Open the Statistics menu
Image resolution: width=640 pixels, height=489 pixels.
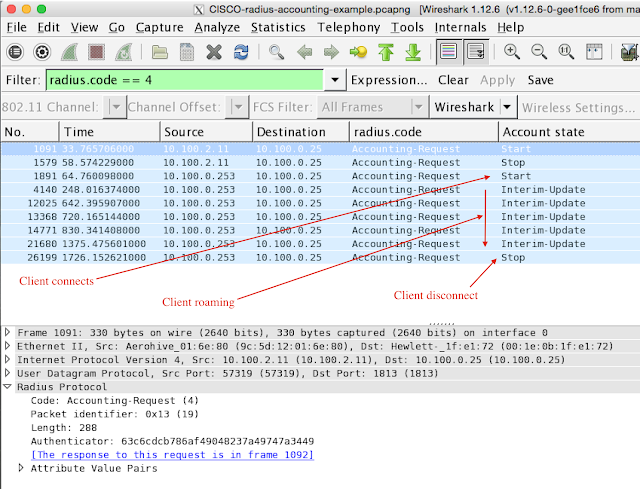[278, 27]
